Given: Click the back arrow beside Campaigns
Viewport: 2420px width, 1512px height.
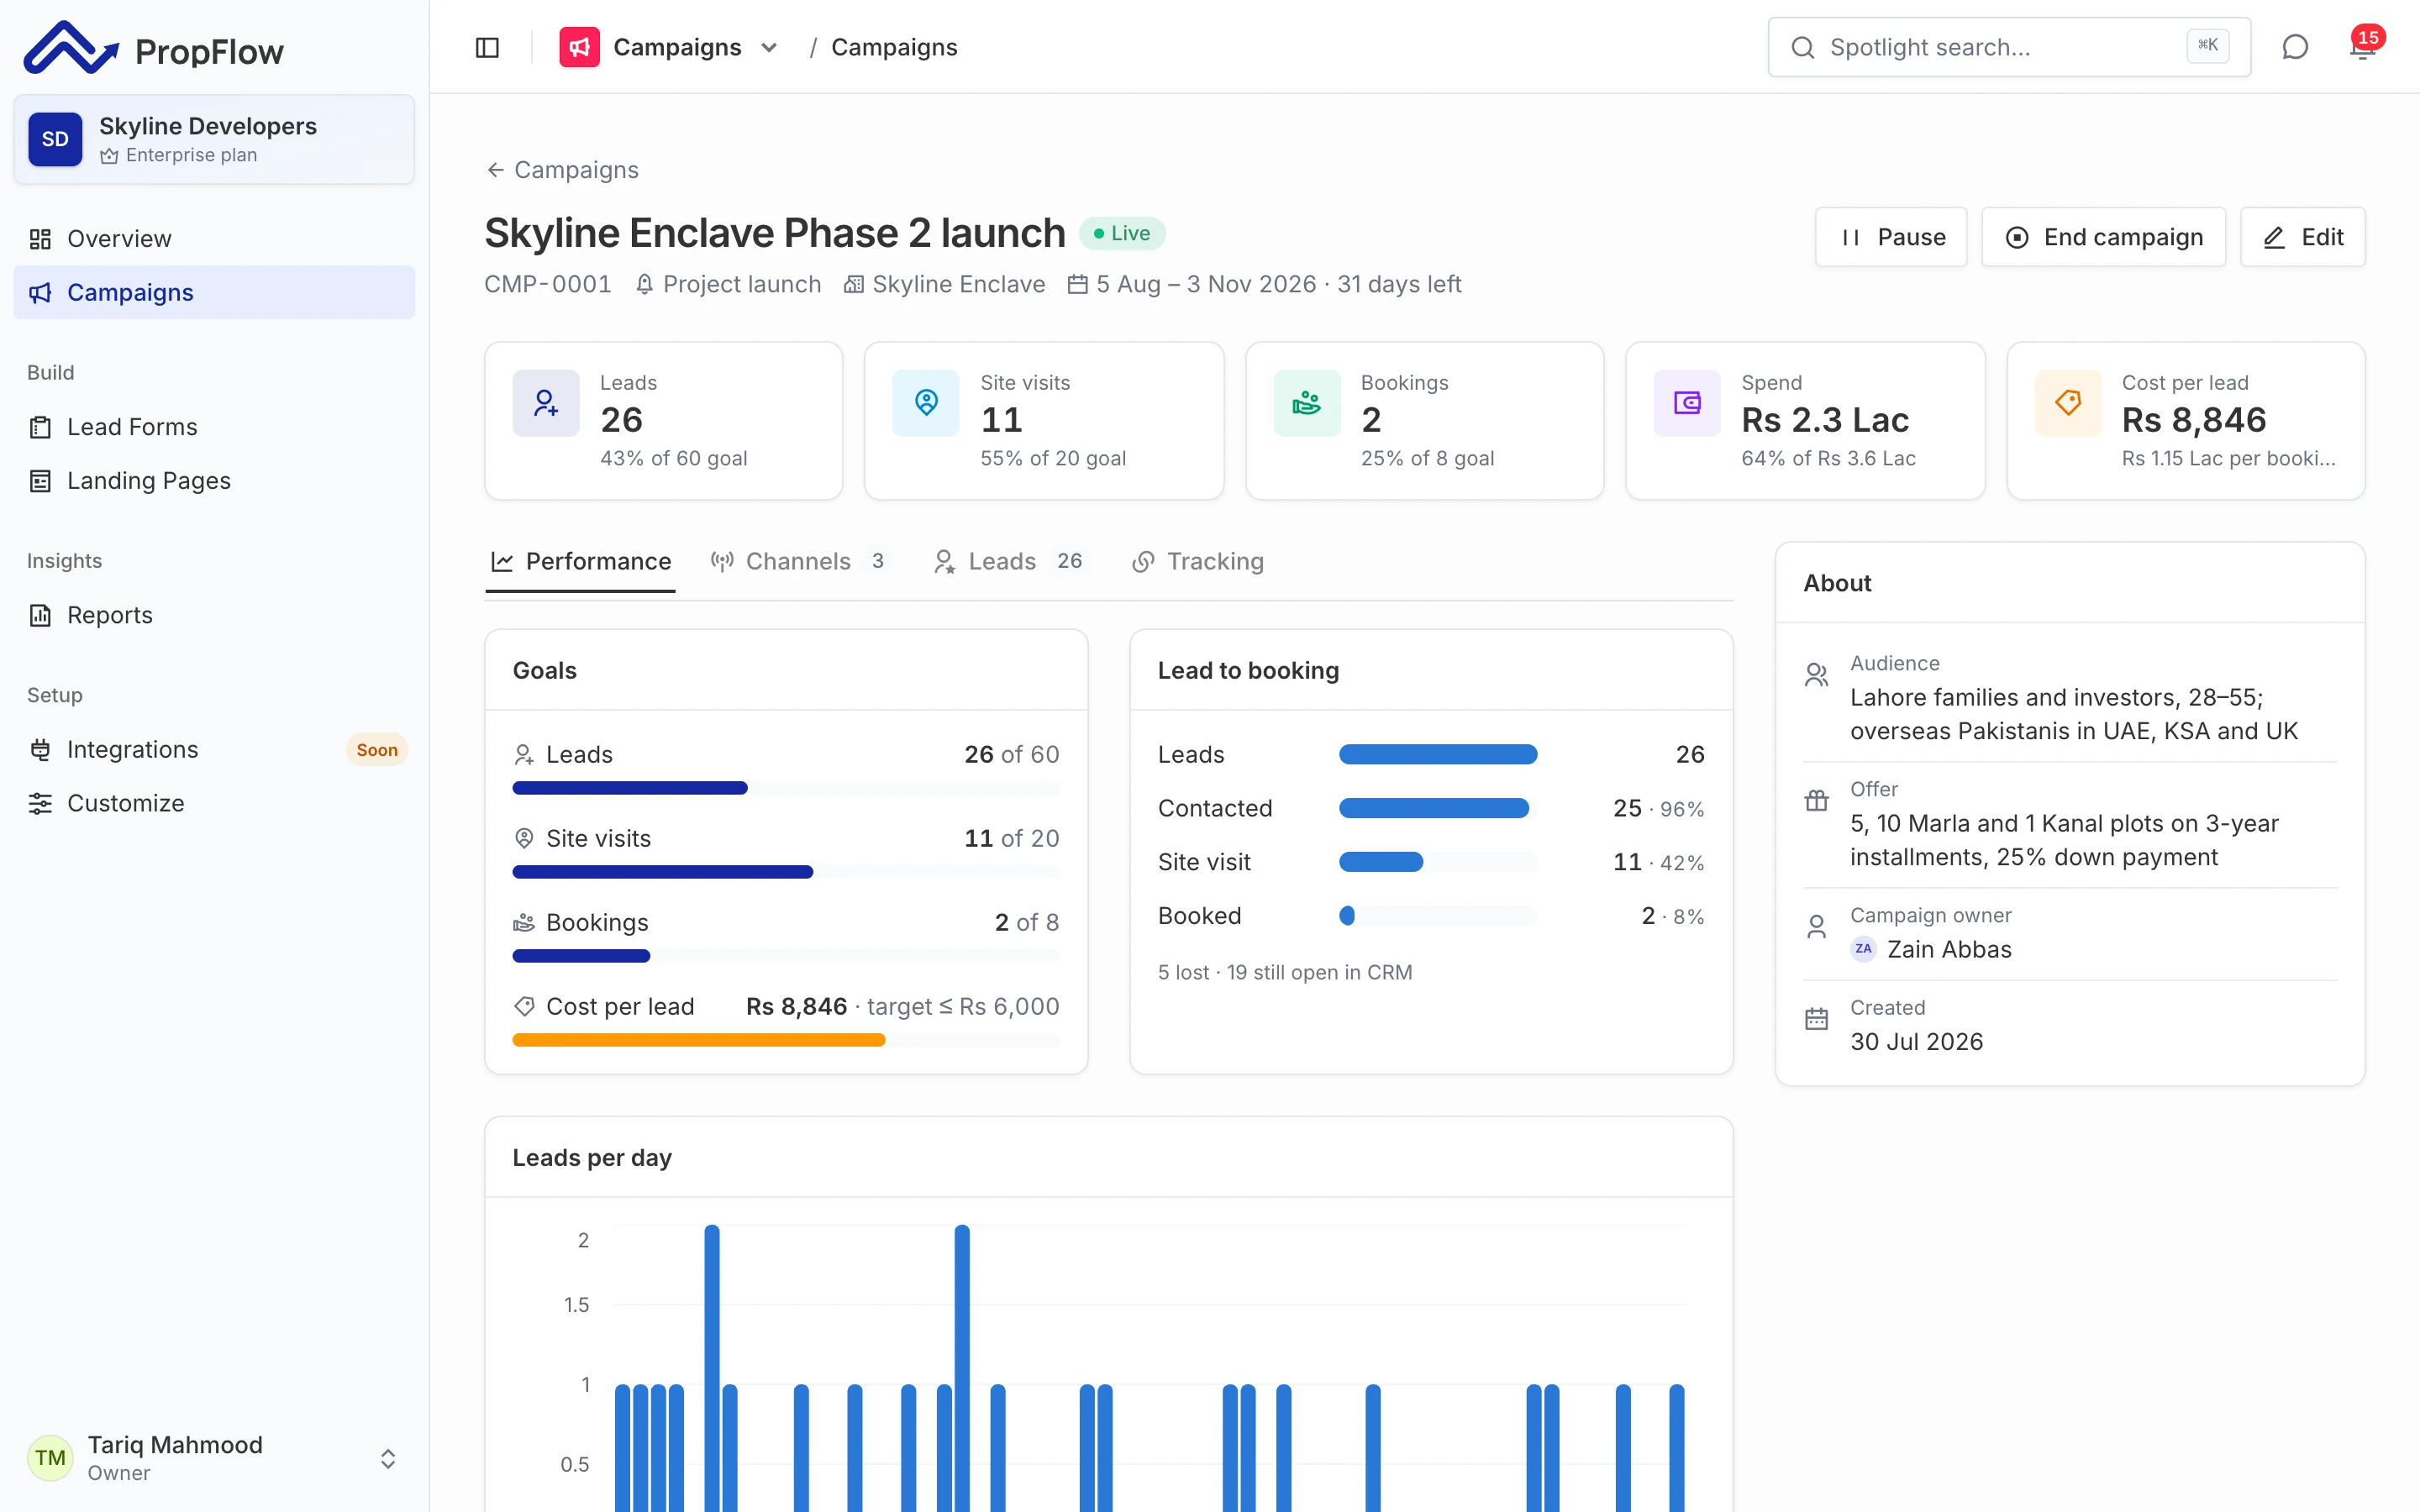Looking at the screenshot, I should point(495,170).
